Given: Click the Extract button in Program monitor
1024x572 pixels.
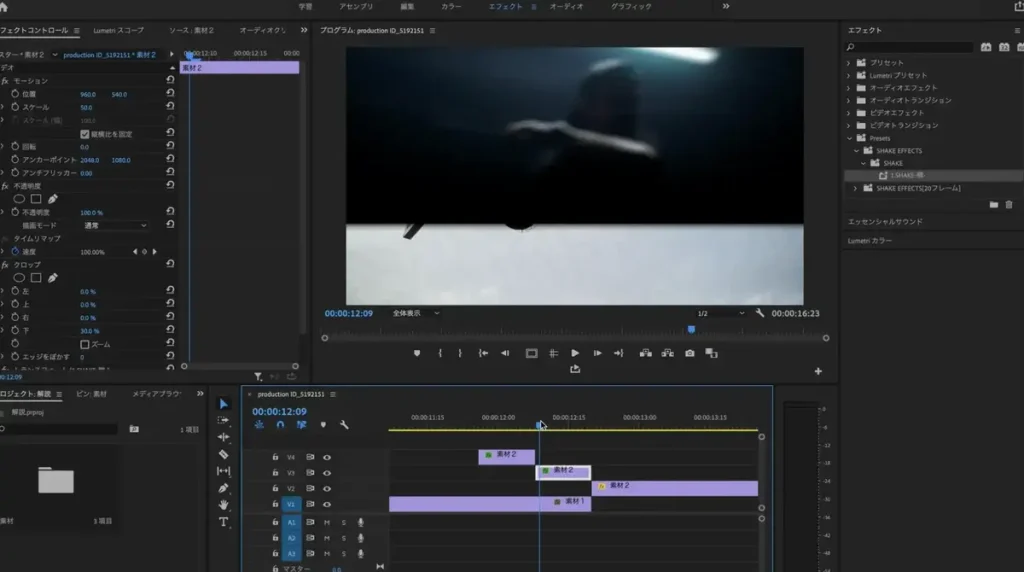Looking at the screenshot, I should [x=667, y=353].
